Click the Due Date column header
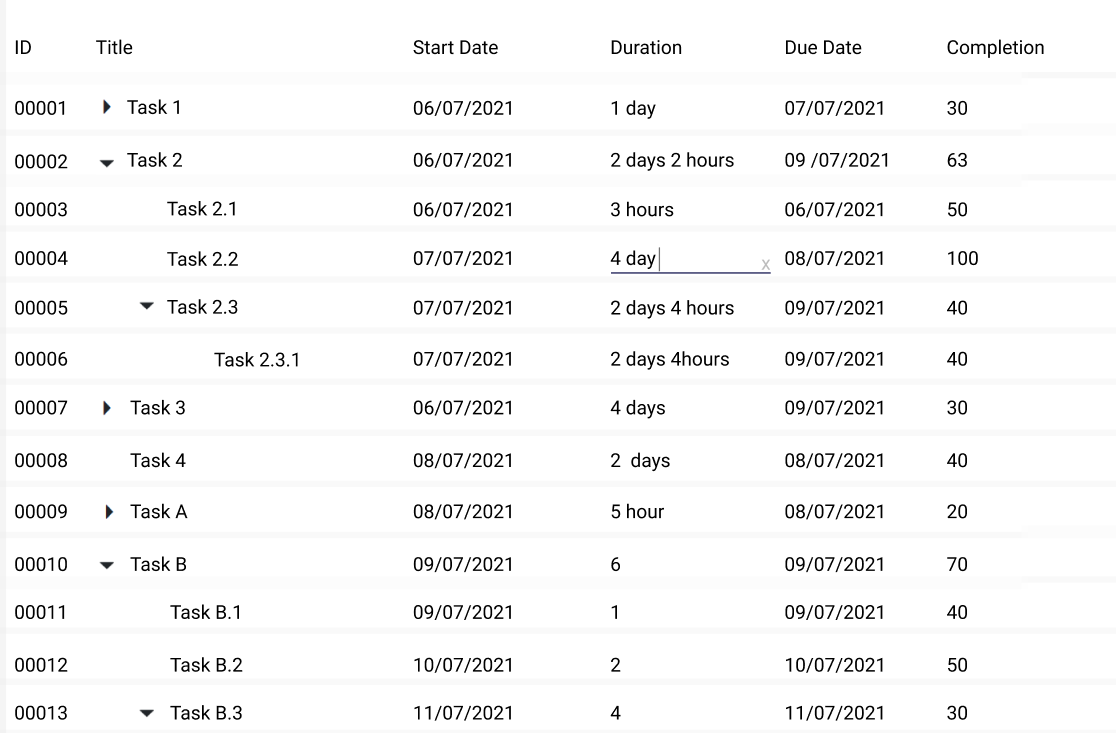The width and height of the screenshot is (1116, 733). tap(822, 47)
